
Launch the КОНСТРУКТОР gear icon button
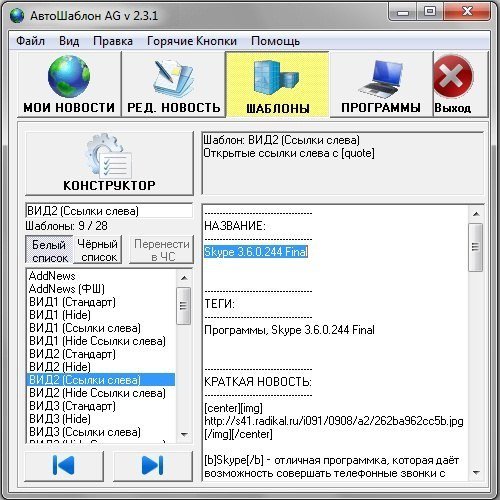[x=109, y=163]
